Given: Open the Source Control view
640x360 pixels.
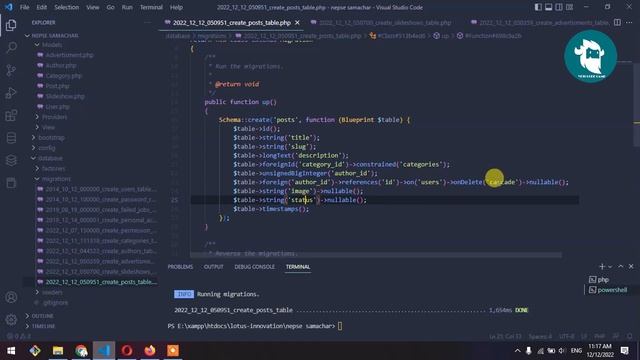Looking at the screenshot, I should point(11,70).
